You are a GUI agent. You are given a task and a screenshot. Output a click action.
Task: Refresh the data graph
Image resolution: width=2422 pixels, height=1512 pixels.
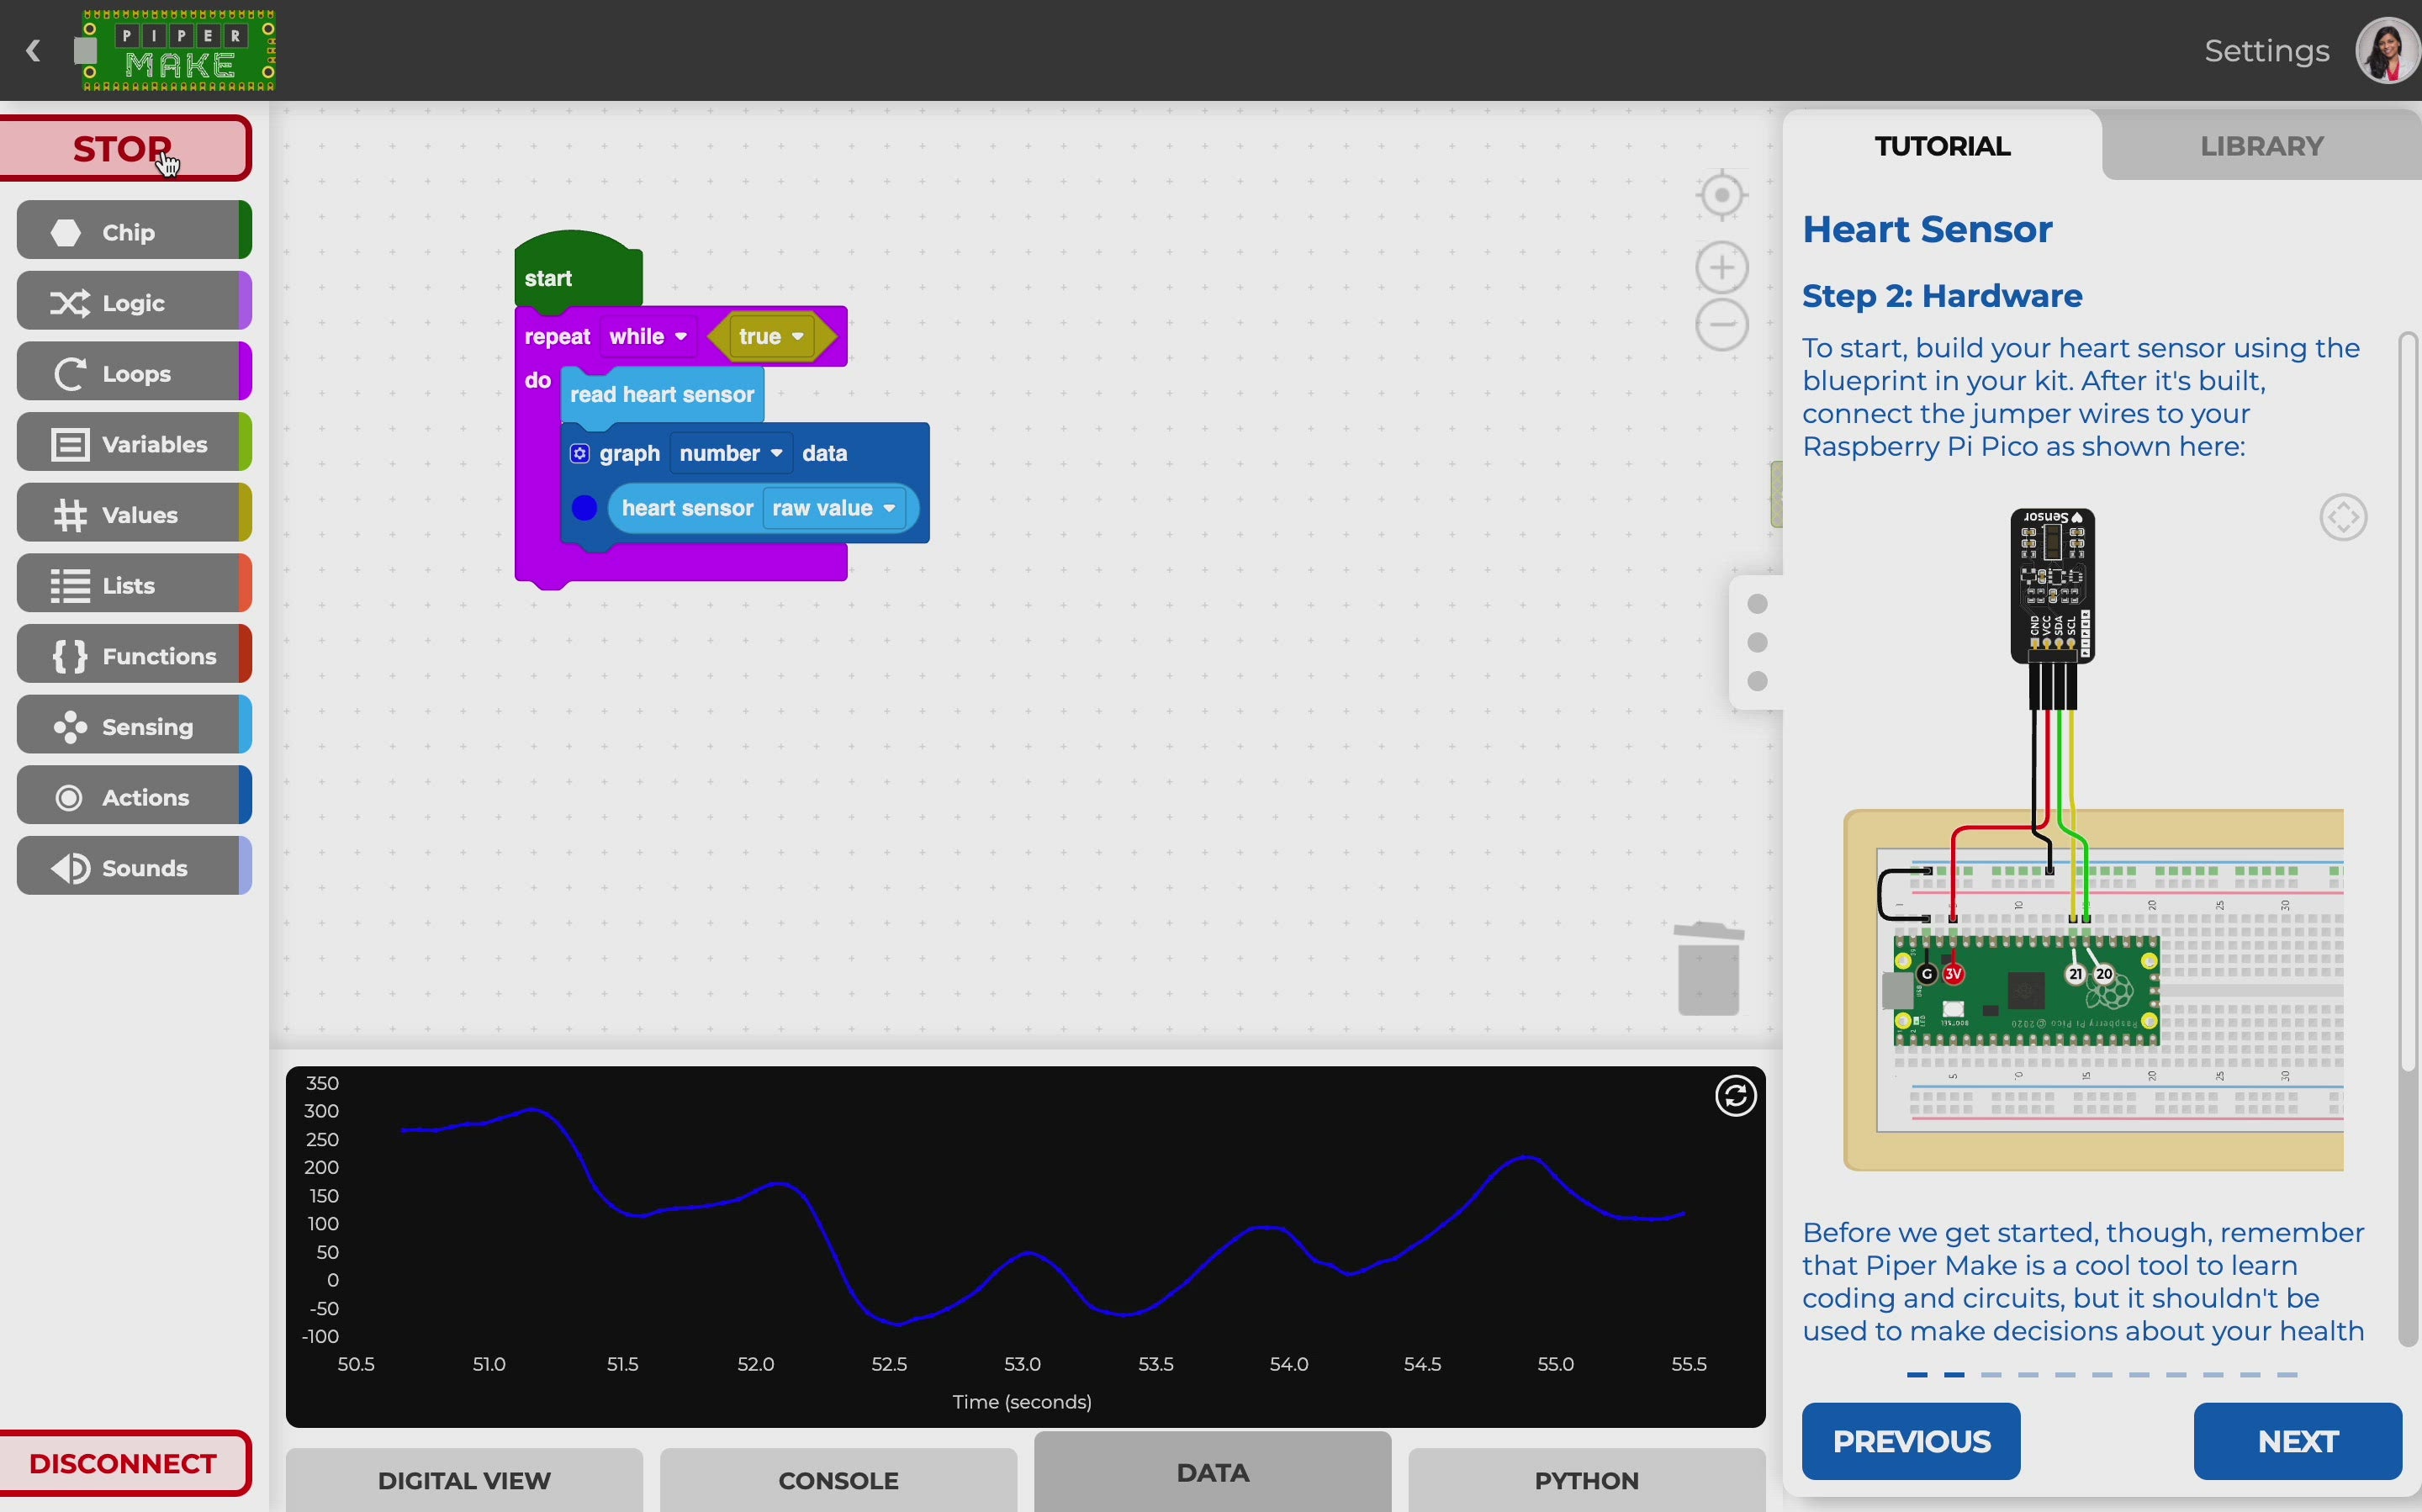pos(1736,1096)
